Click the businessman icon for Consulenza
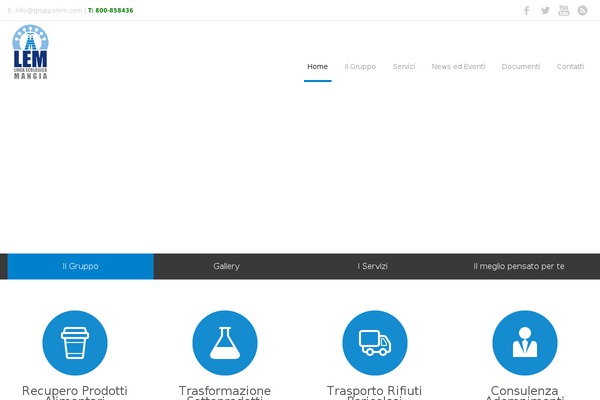The width and height of the screenshot is (600, 400). point(525,343)
